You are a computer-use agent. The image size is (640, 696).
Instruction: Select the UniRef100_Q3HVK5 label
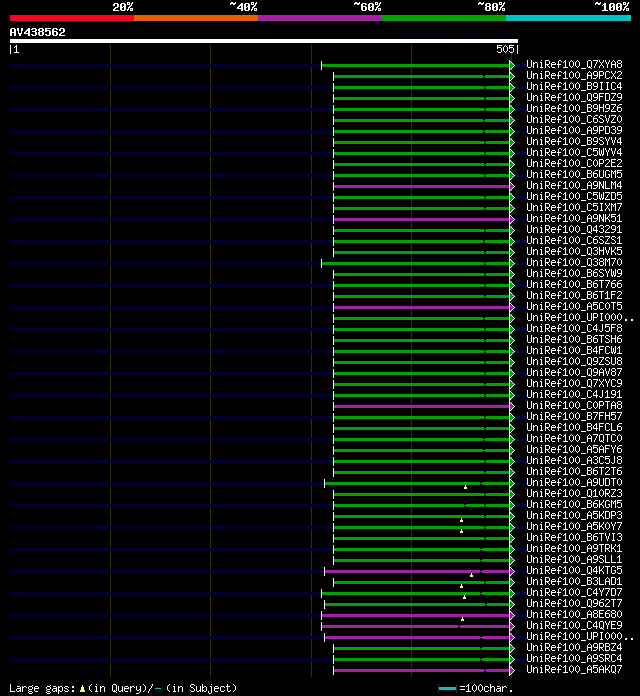[574, 251]
